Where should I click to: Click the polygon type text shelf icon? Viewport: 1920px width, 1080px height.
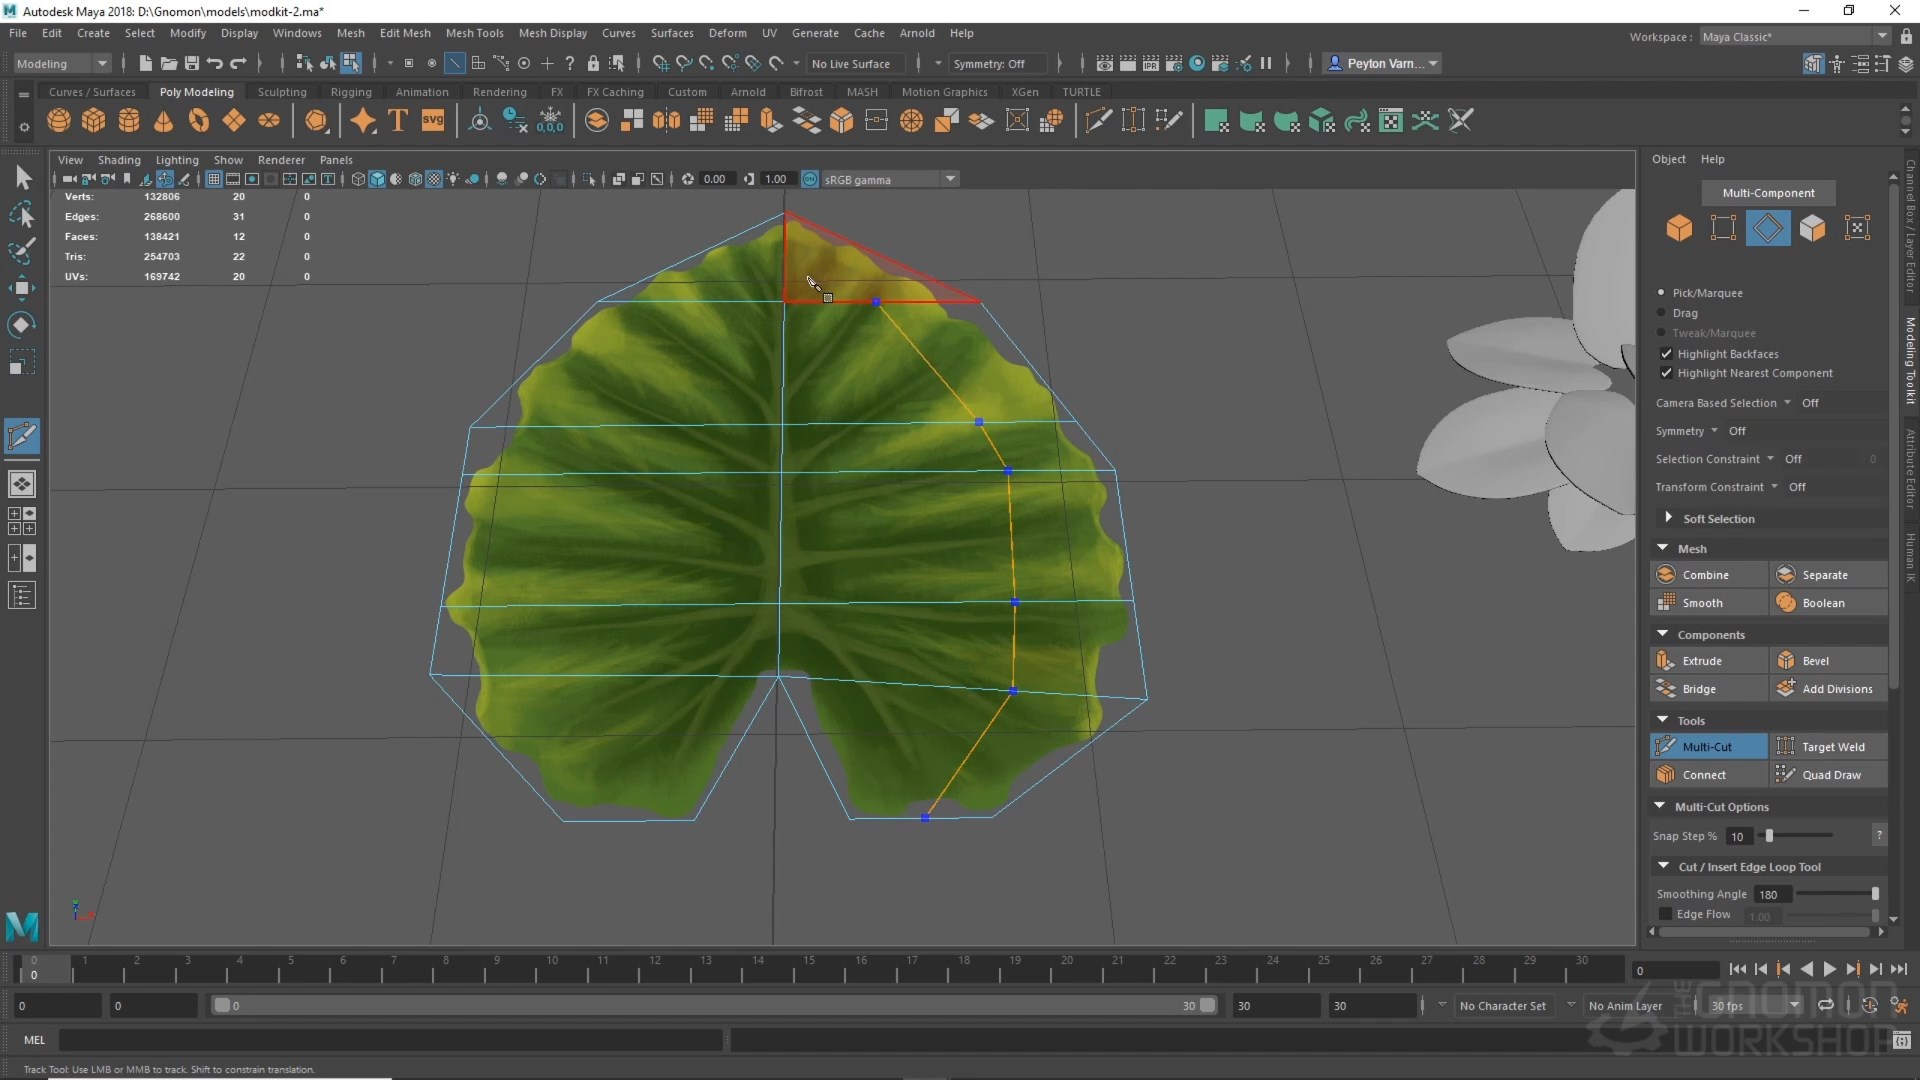397,121
